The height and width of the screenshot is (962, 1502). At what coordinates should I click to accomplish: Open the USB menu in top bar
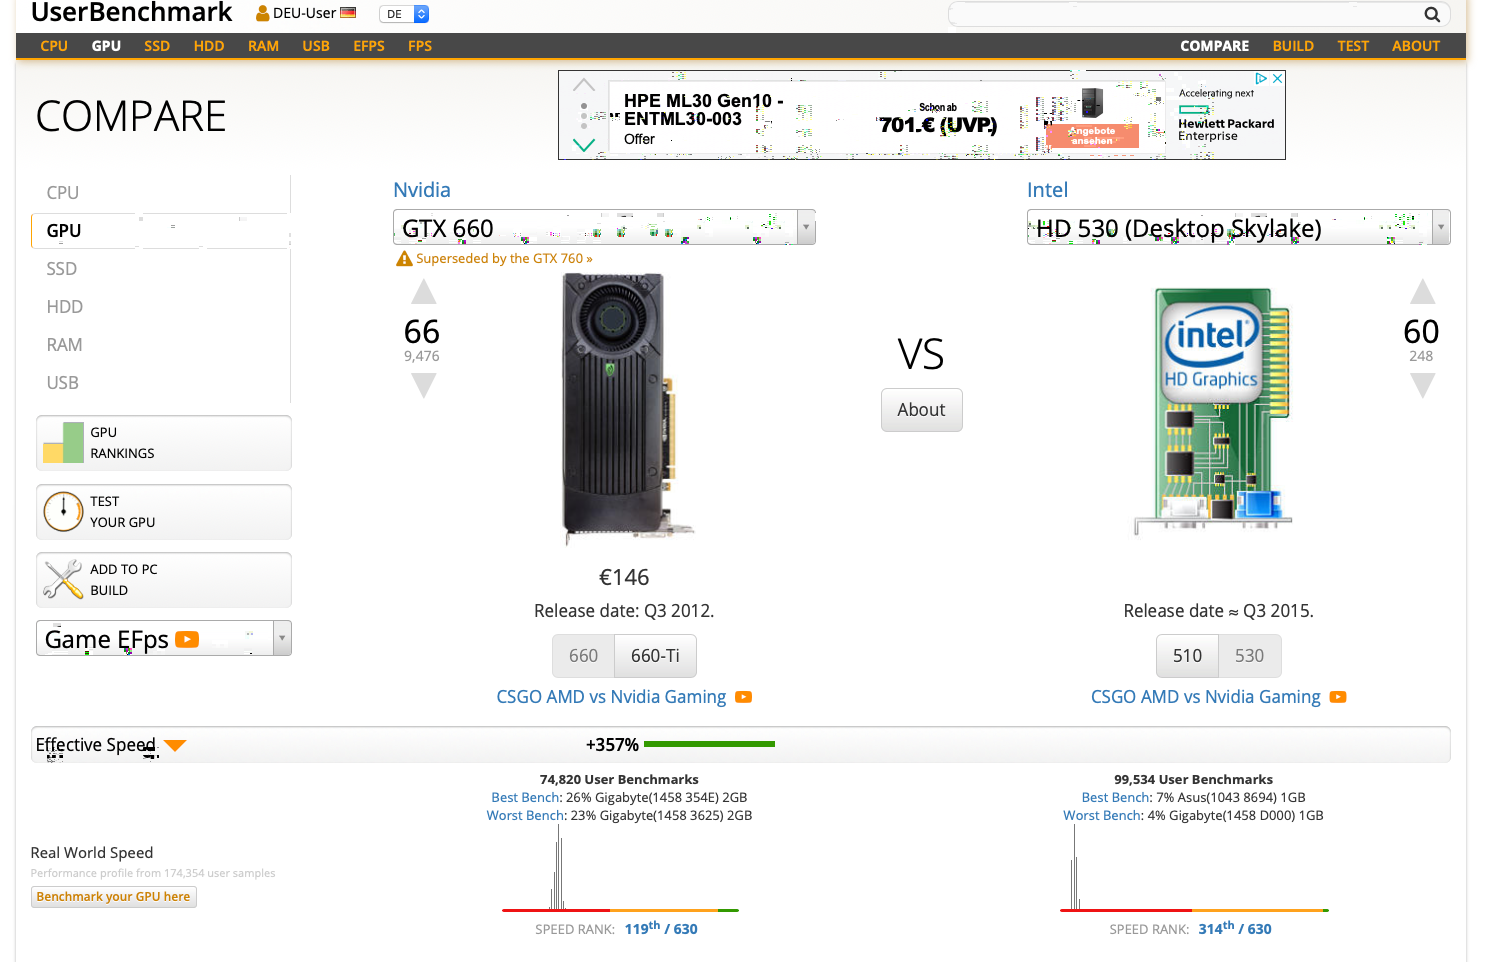click(316, 46)
